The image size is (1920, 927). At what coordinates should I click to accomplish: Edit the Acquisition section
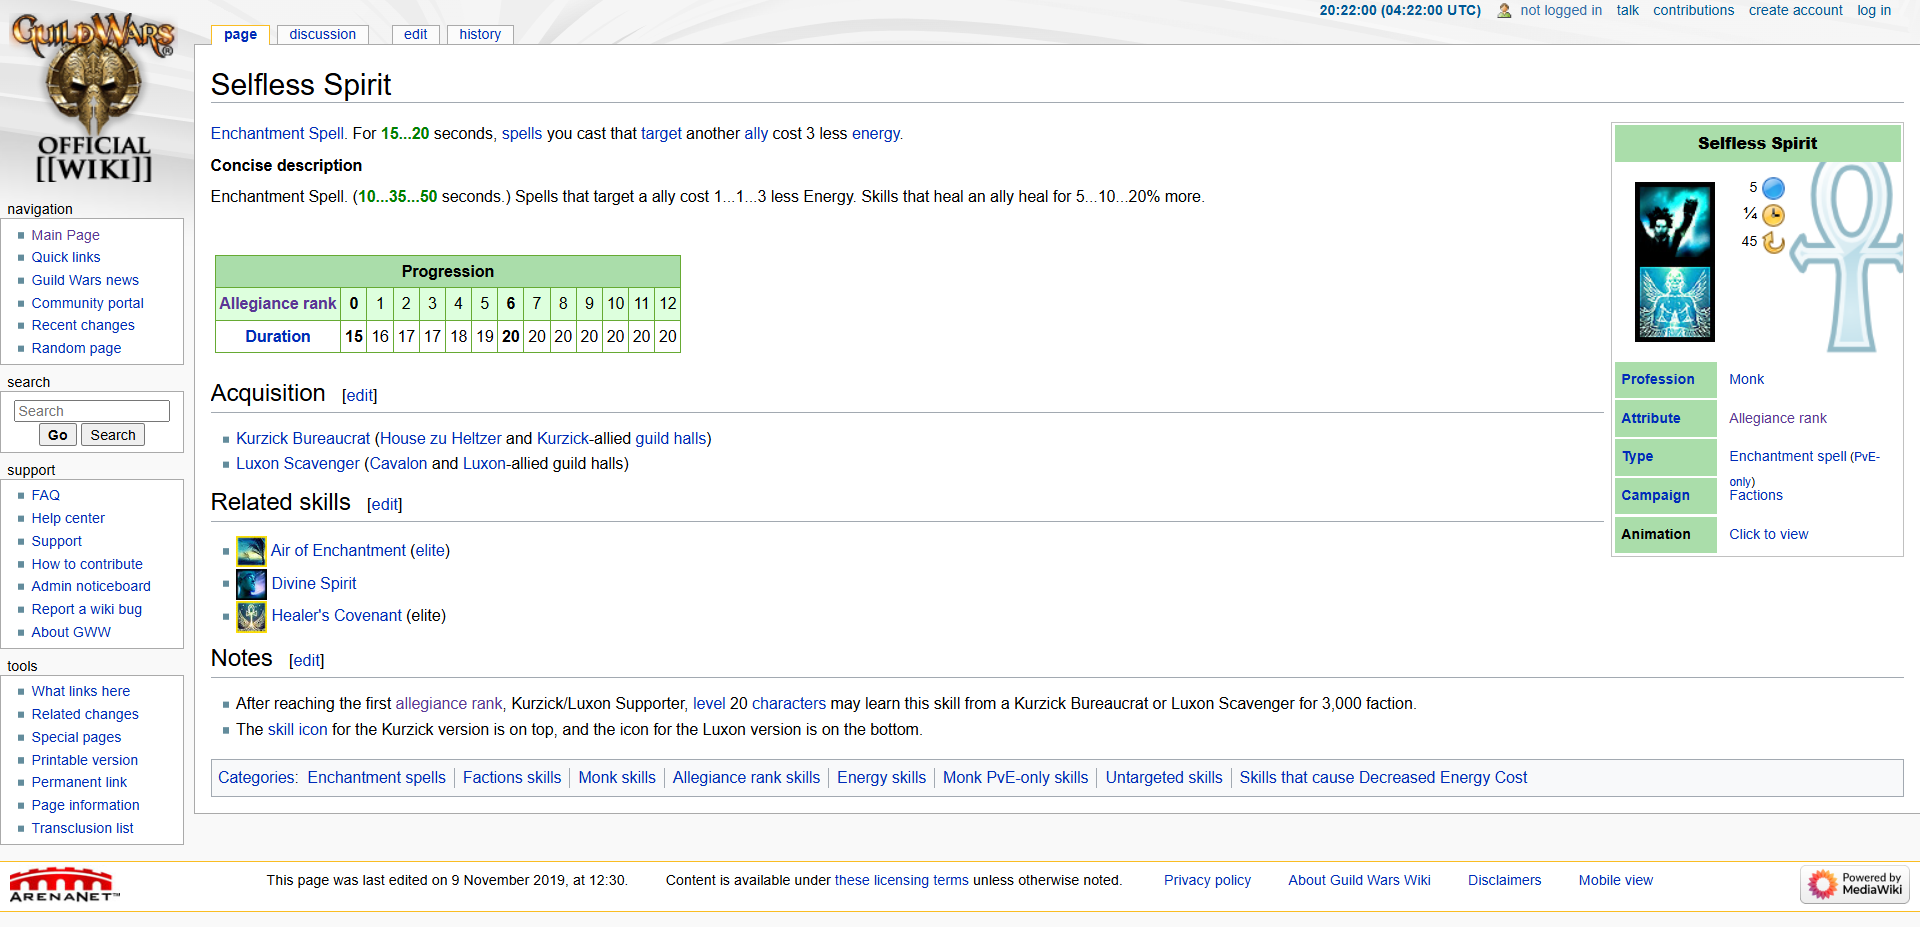(359, 395)
